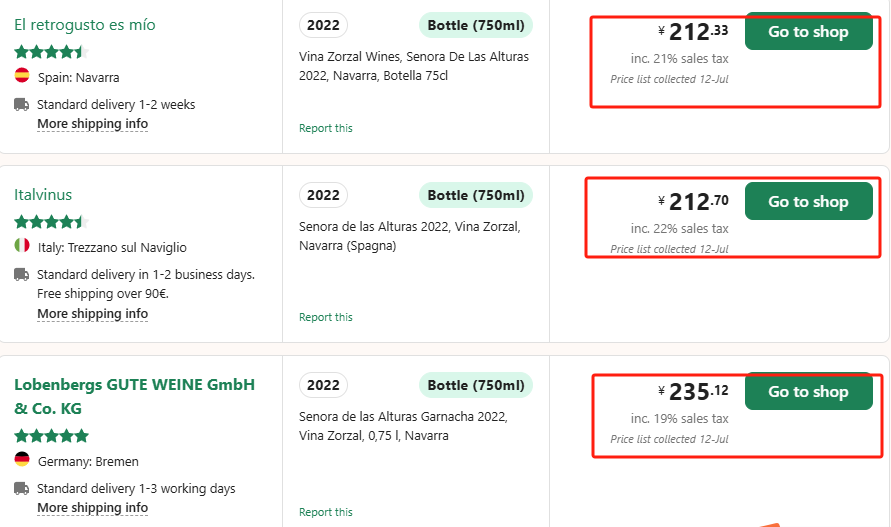Expand More shipping info for Lobenbergs

93,508
